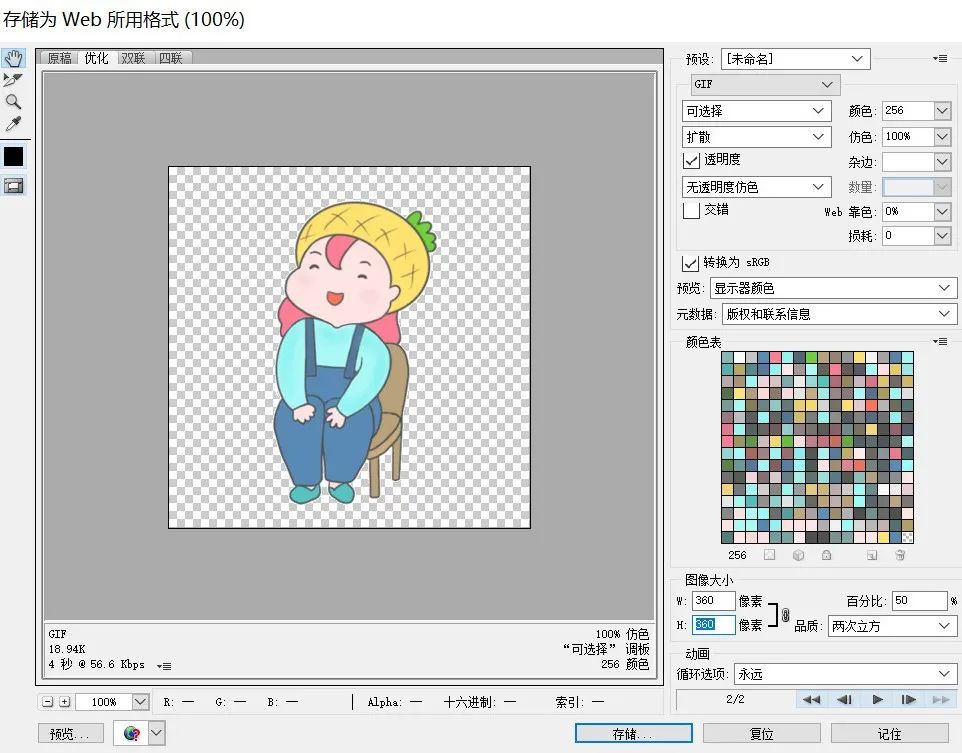Switch to the 四联 tab

pos(169,58)
